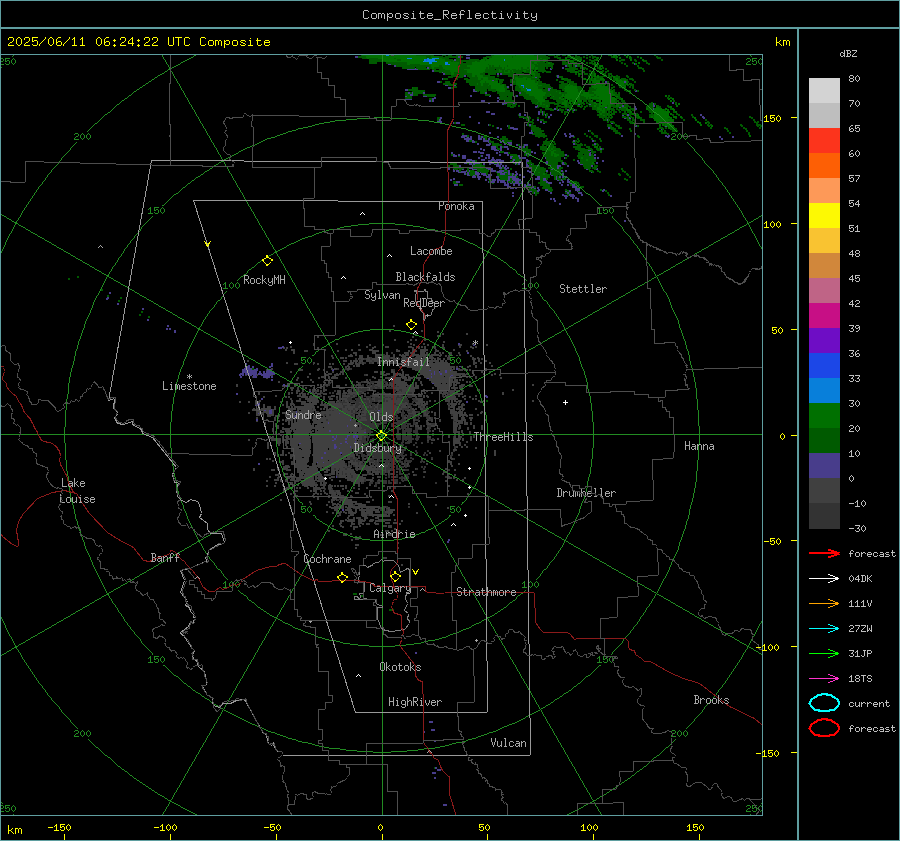Click the Strathmore label
This screenshot has width=900, height=841.
pos(486,592)
